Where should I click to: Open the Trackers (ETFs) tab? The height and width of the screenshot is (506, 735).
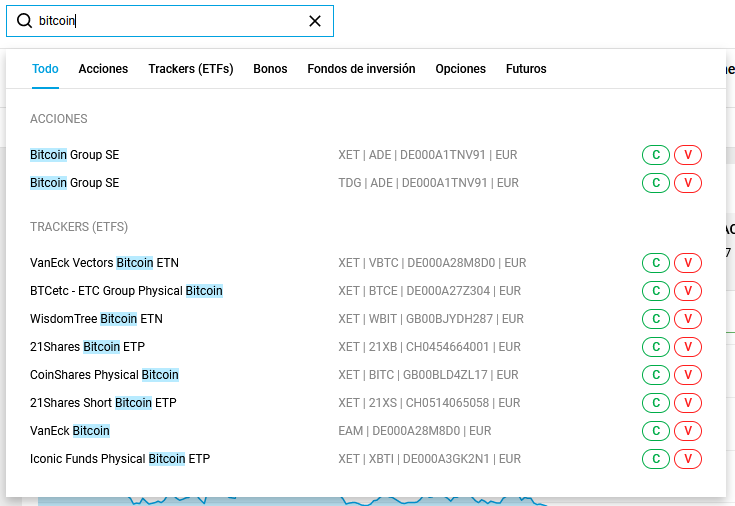pos(191,69)
